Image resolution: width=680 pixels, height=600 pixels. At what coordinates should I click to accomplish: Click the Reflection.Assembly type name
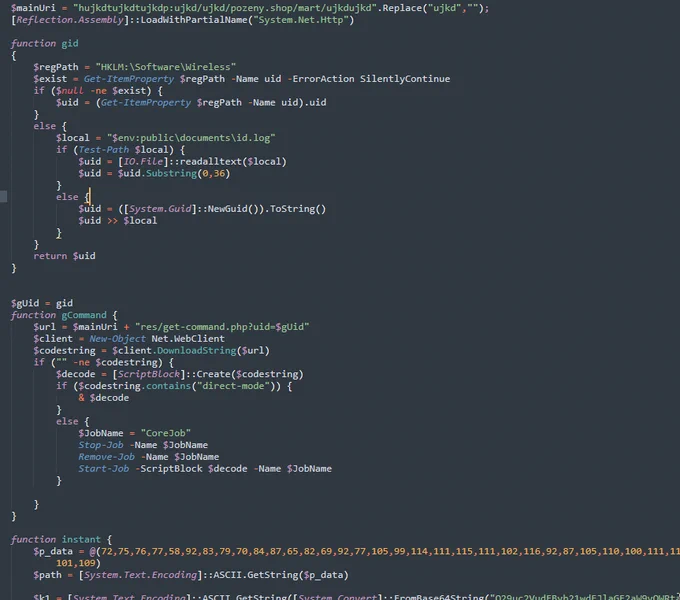click(x=70, y=20)
